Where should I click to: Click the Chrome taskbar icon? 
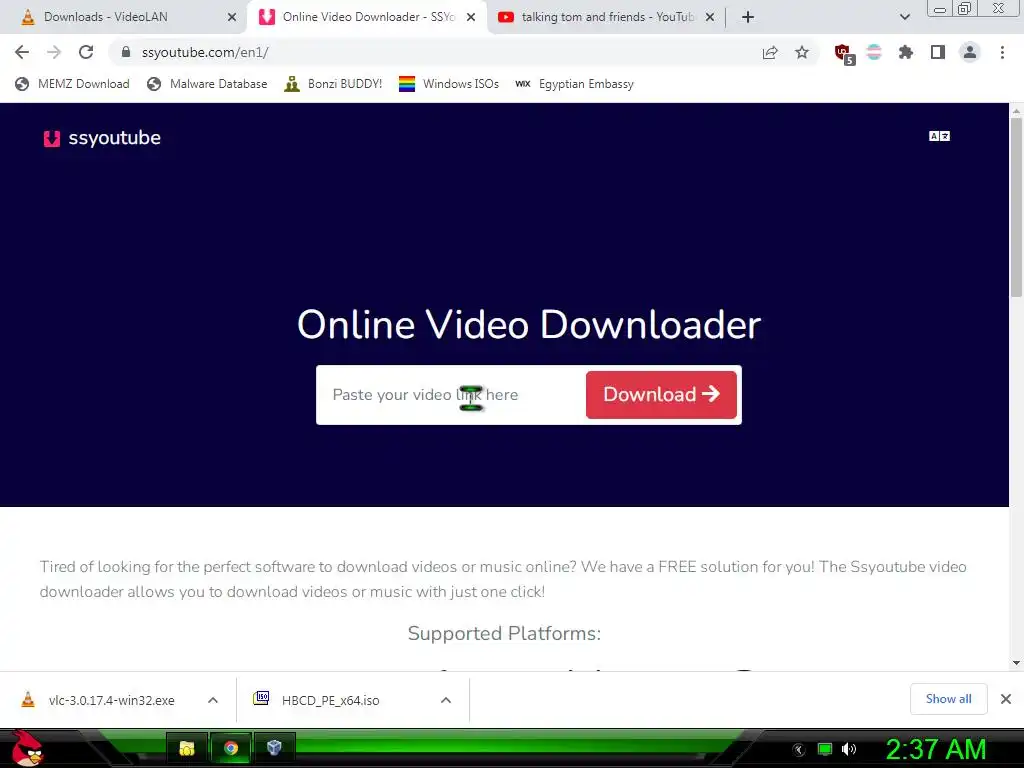pos(231,748)
